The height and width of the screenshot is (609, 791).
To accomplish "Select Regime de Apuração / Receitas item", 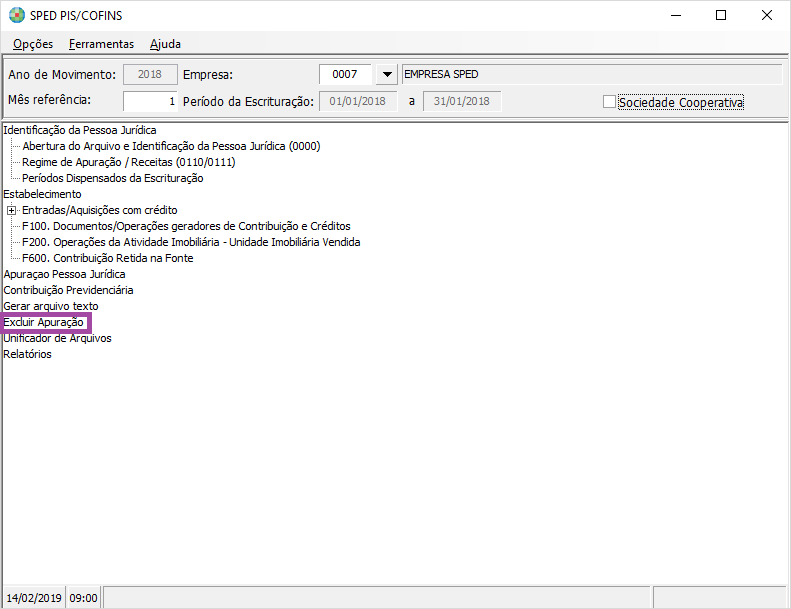I will pos(129,162).
